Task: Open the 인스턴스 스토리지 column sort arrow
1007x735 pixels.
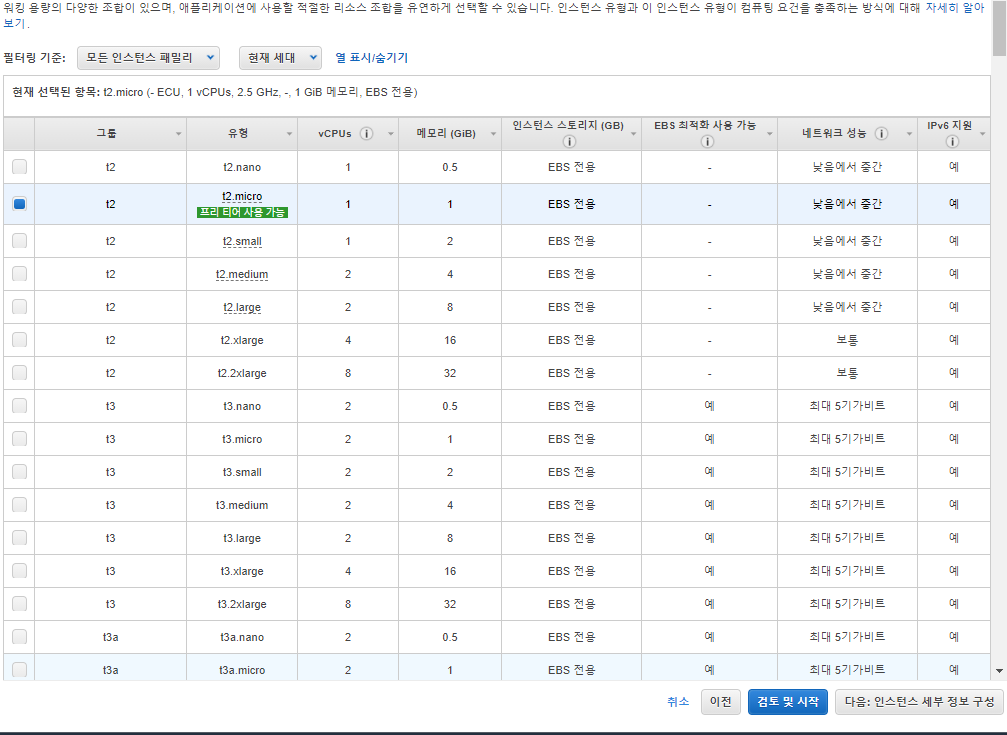Action: coord(633,134)
